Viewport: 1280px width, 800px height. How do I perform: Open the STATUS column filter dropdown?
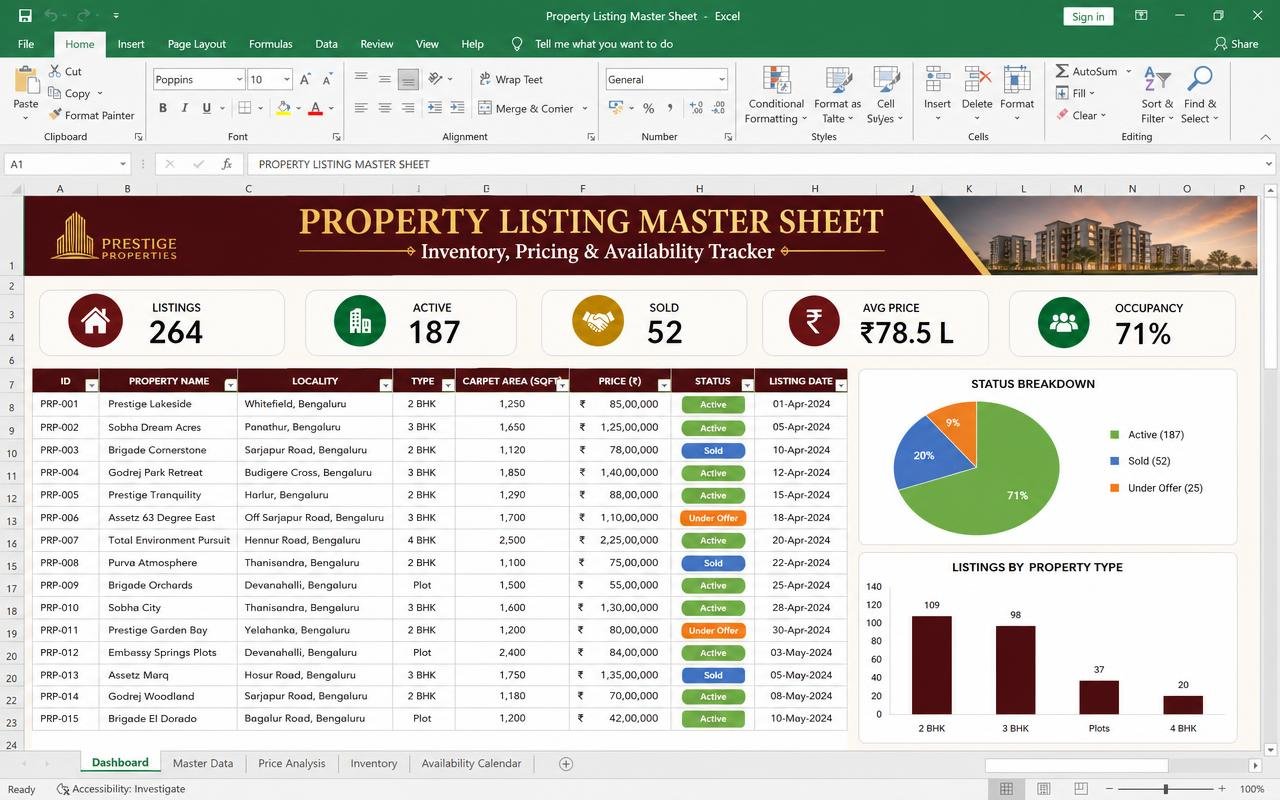(747, 385)
